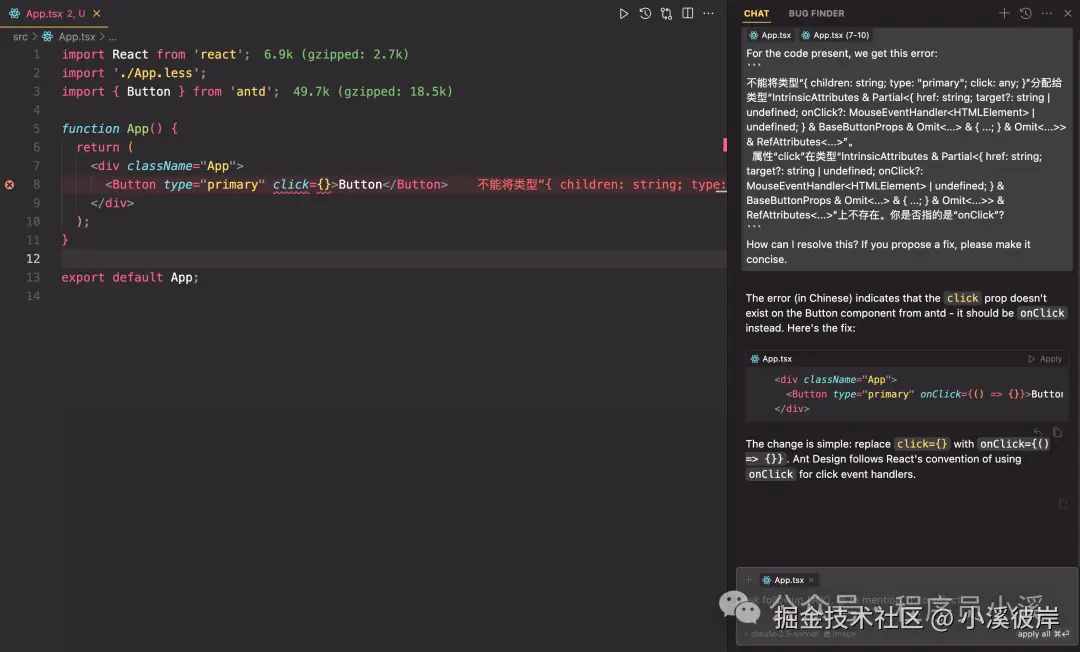
Task: Click the inline error message on line 8
Action: 601,185
